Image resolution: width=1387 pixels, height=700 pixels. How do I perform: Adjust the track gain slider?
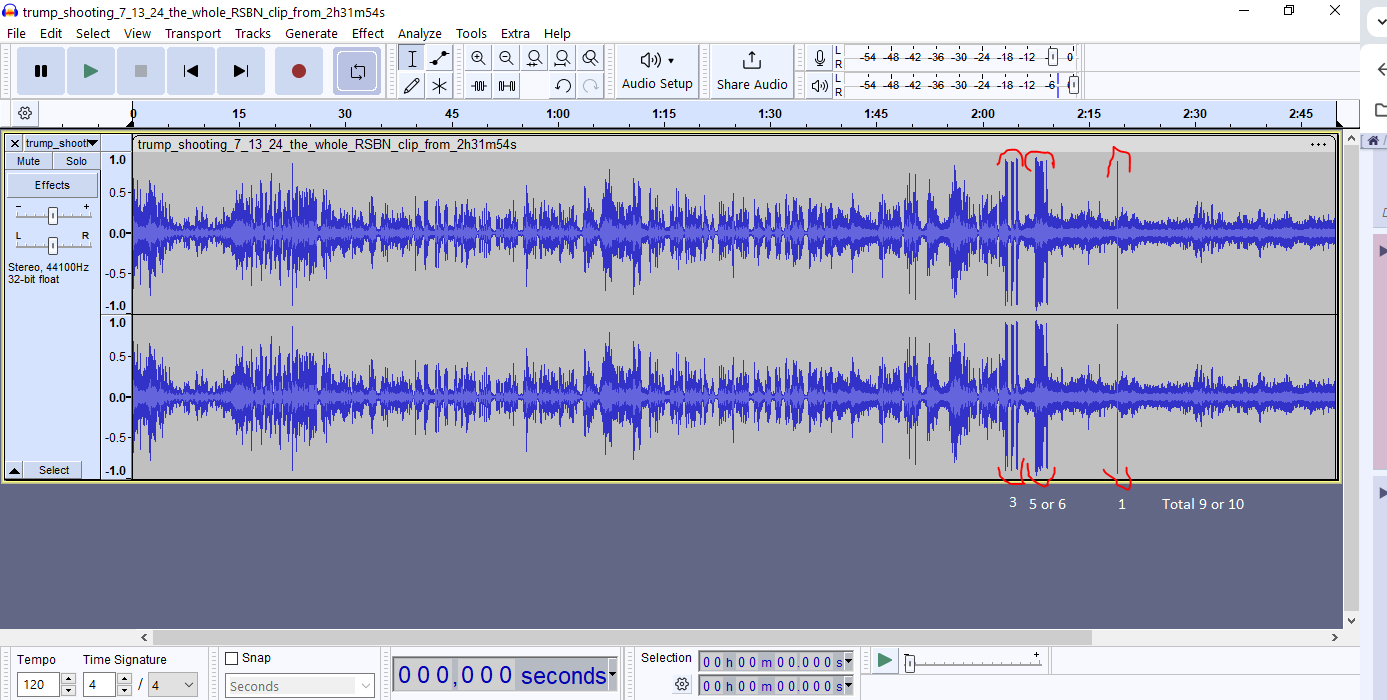pos(53,215)
